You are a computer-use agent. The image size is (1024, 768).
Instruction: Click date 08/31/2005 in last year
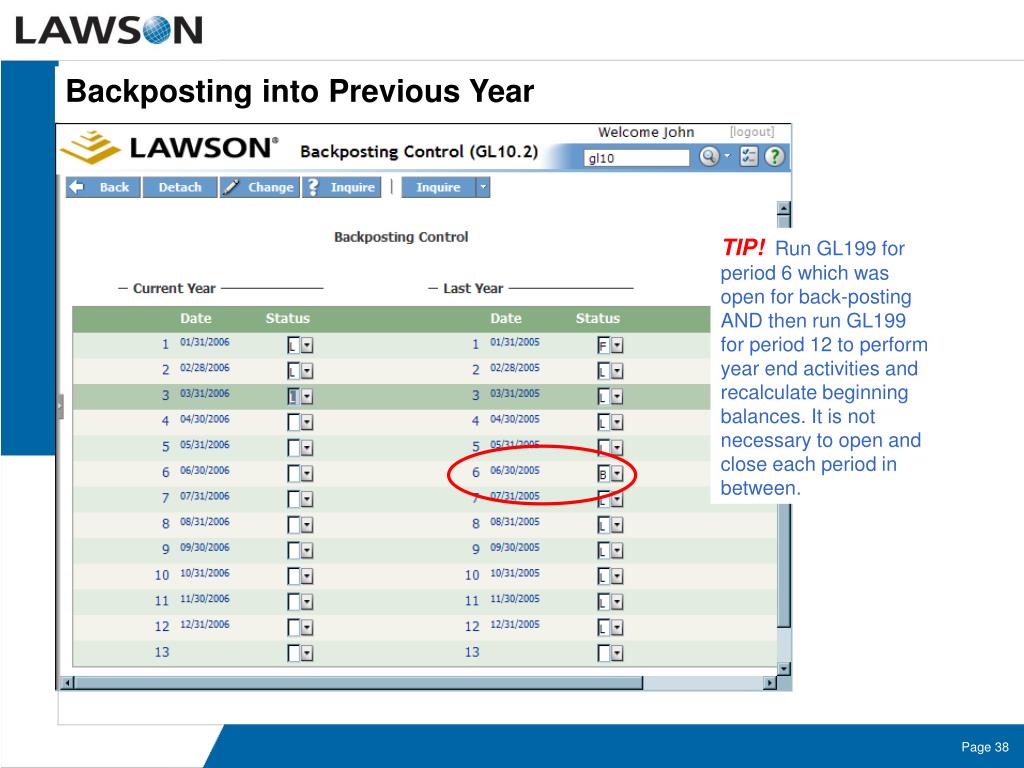515,521
